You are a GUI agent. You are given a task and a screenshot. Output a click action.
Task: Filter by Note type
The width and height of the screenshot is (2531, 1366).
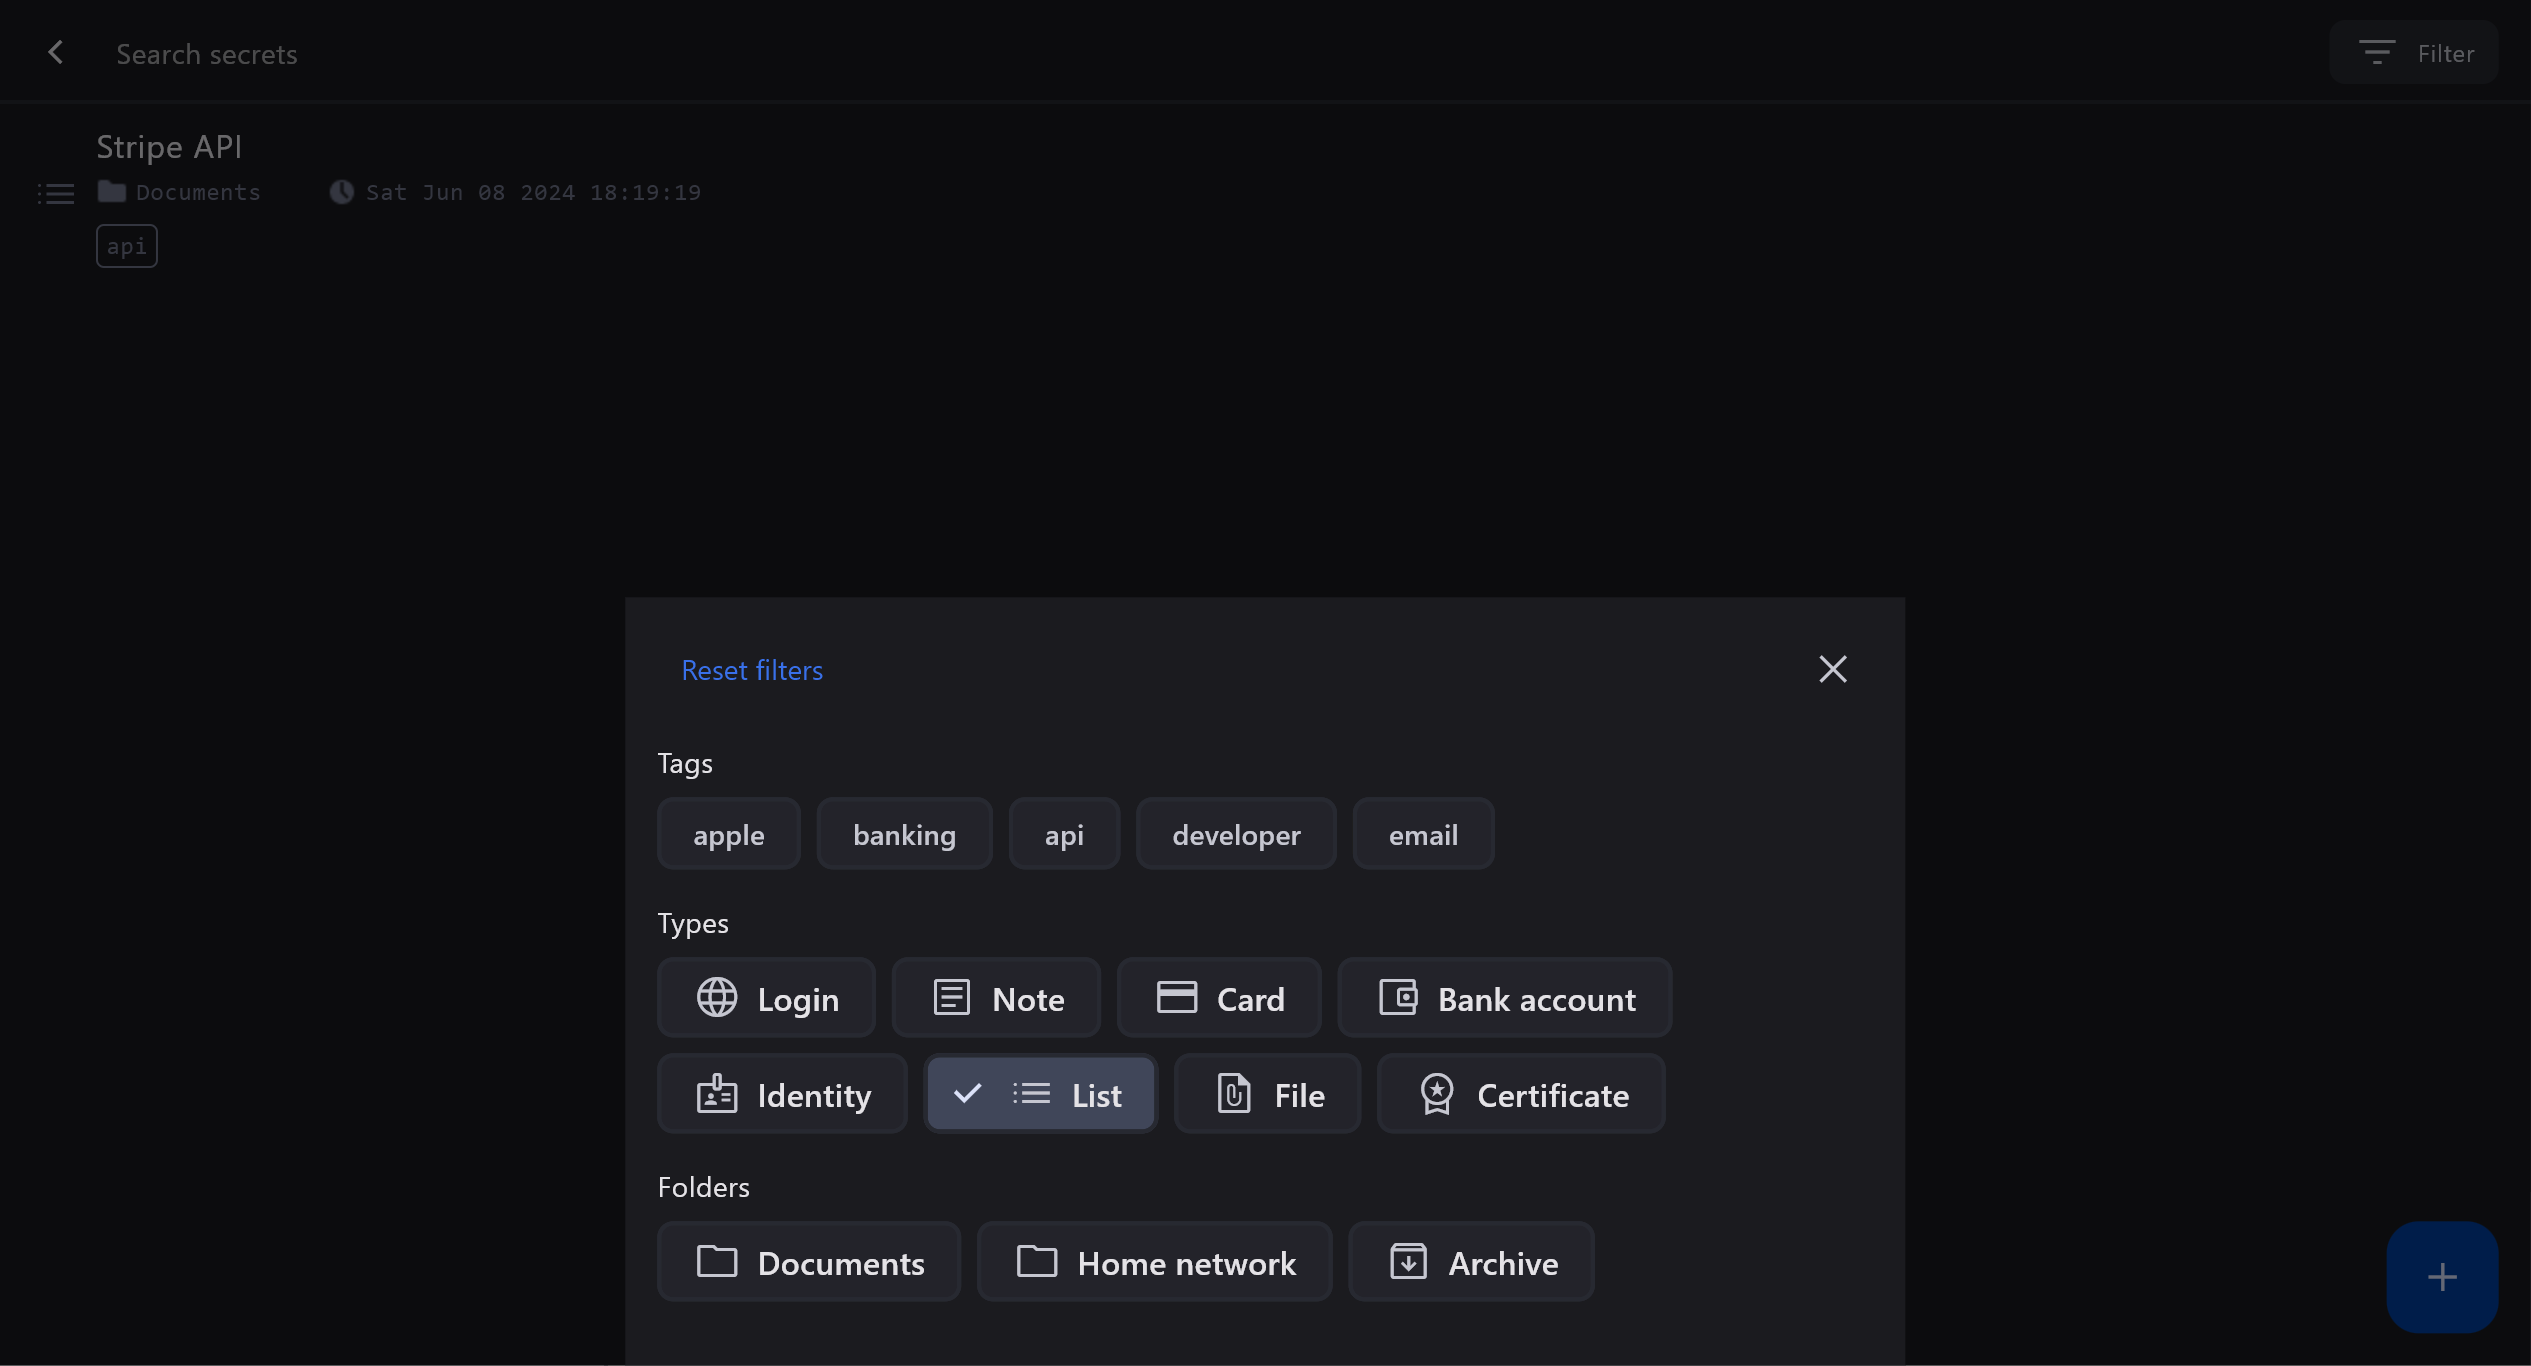tap(997, 999)
